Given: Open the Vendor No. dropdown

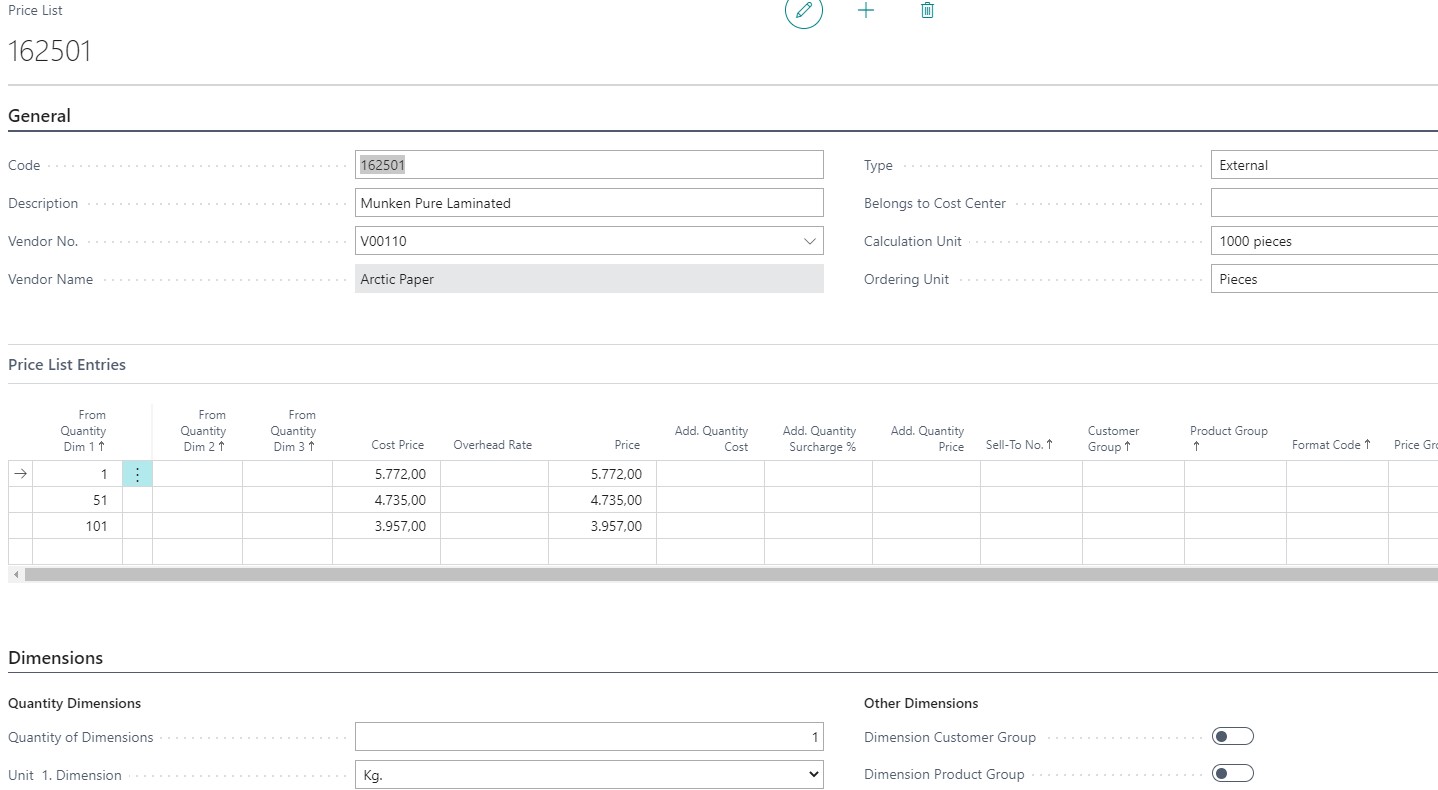Looking at the screenshot, I should point(809,241).
